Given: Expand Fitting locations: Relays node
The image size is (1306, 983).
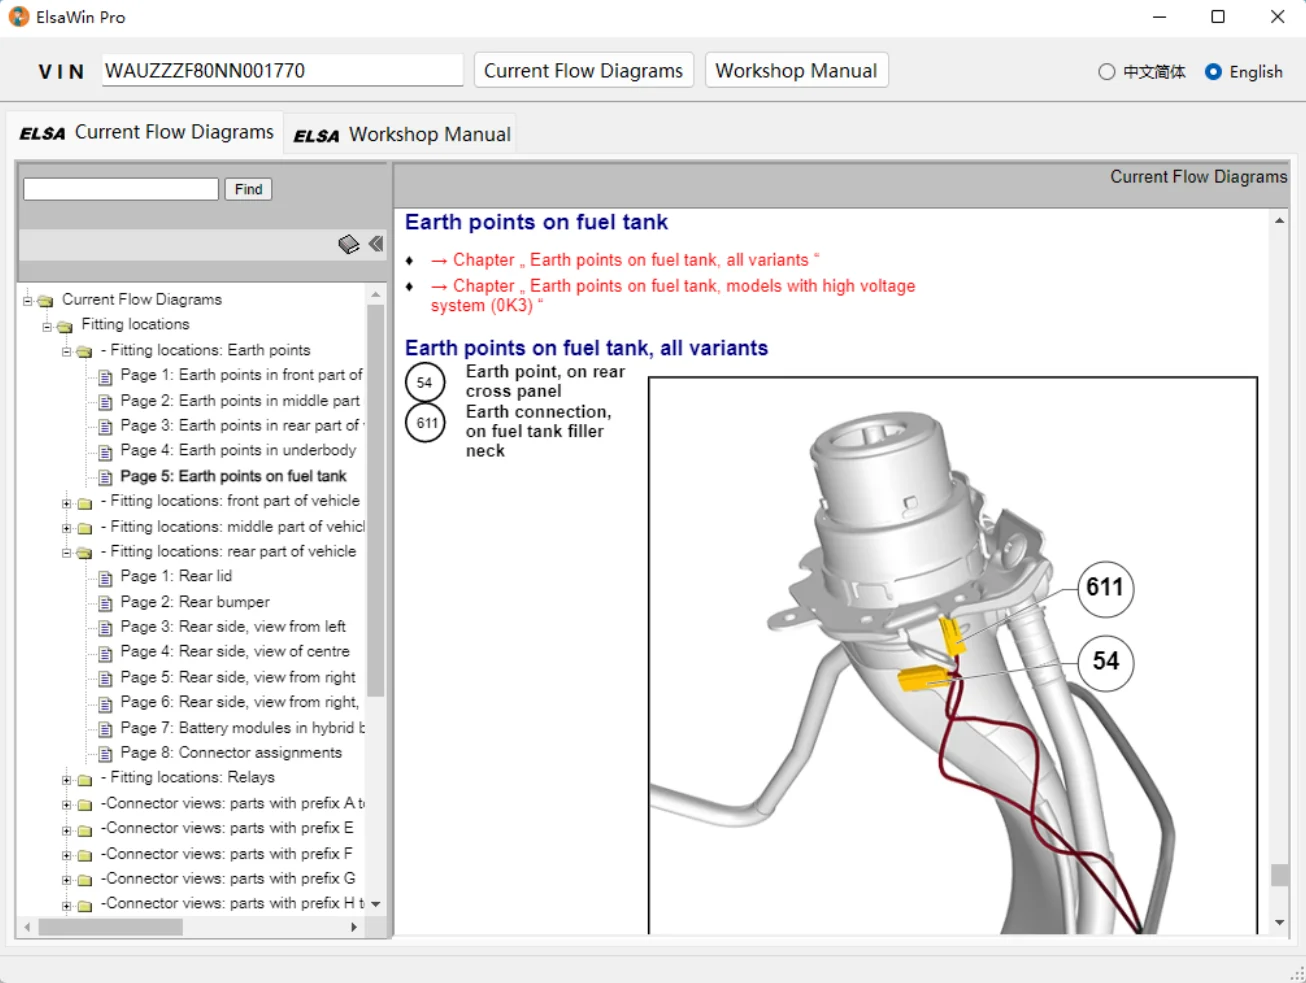Looking at the screenshot, I should pyautogui.click(x=67, y=780).
